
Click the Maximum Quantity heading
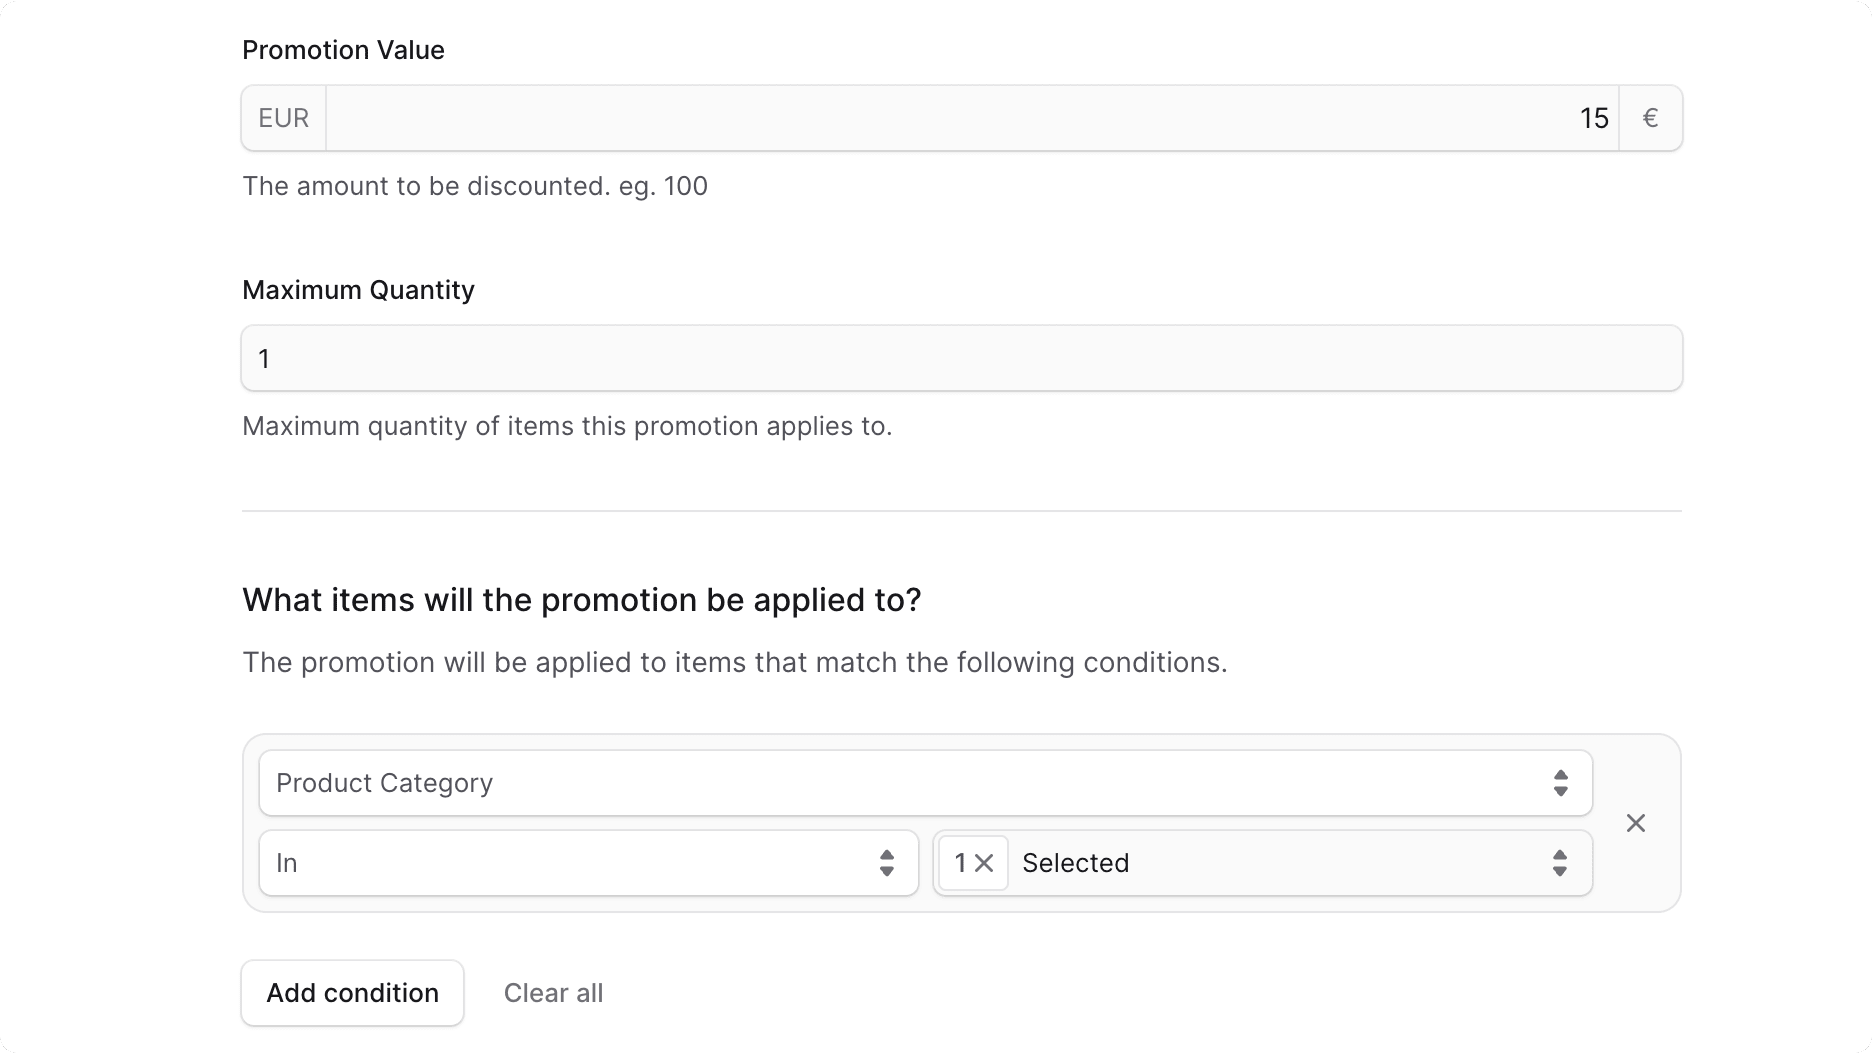point(358,289)
